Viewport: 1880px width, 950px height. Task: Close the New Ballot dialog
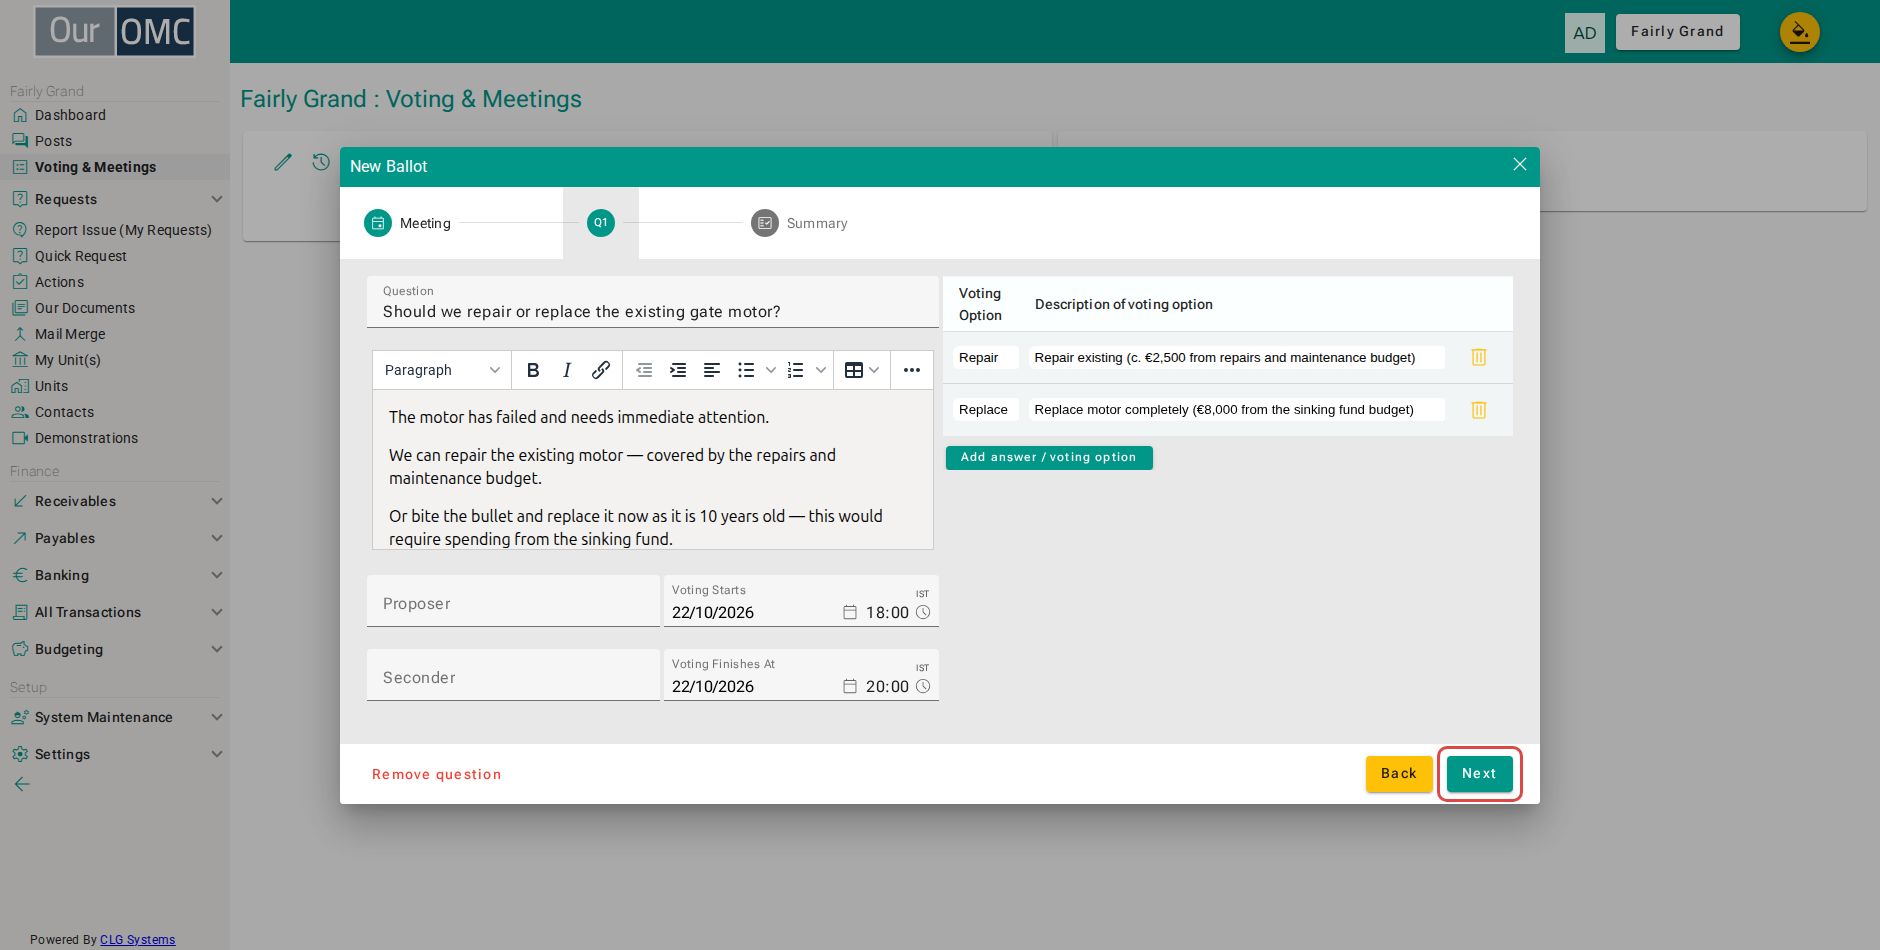(x=1519, y=164)
